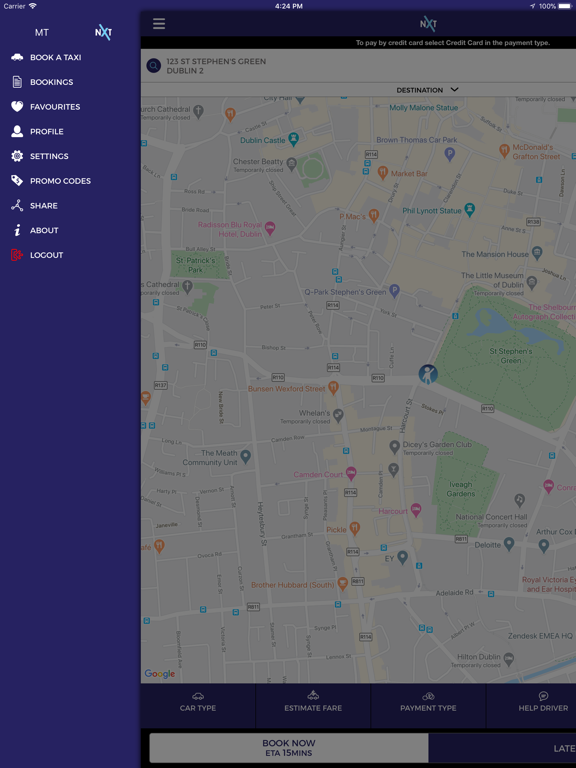Screen dimensions: 576x768
Task: Tap the Brown Thomas Car Park pin
Action: 450,154
